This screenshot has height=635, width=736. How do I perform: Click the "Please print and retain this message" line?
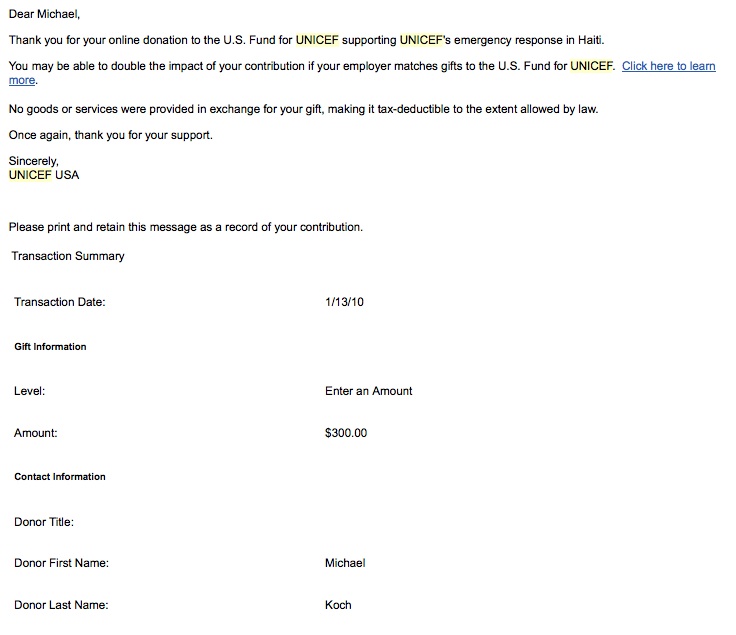pyautogui.click(x=185, y=227)
